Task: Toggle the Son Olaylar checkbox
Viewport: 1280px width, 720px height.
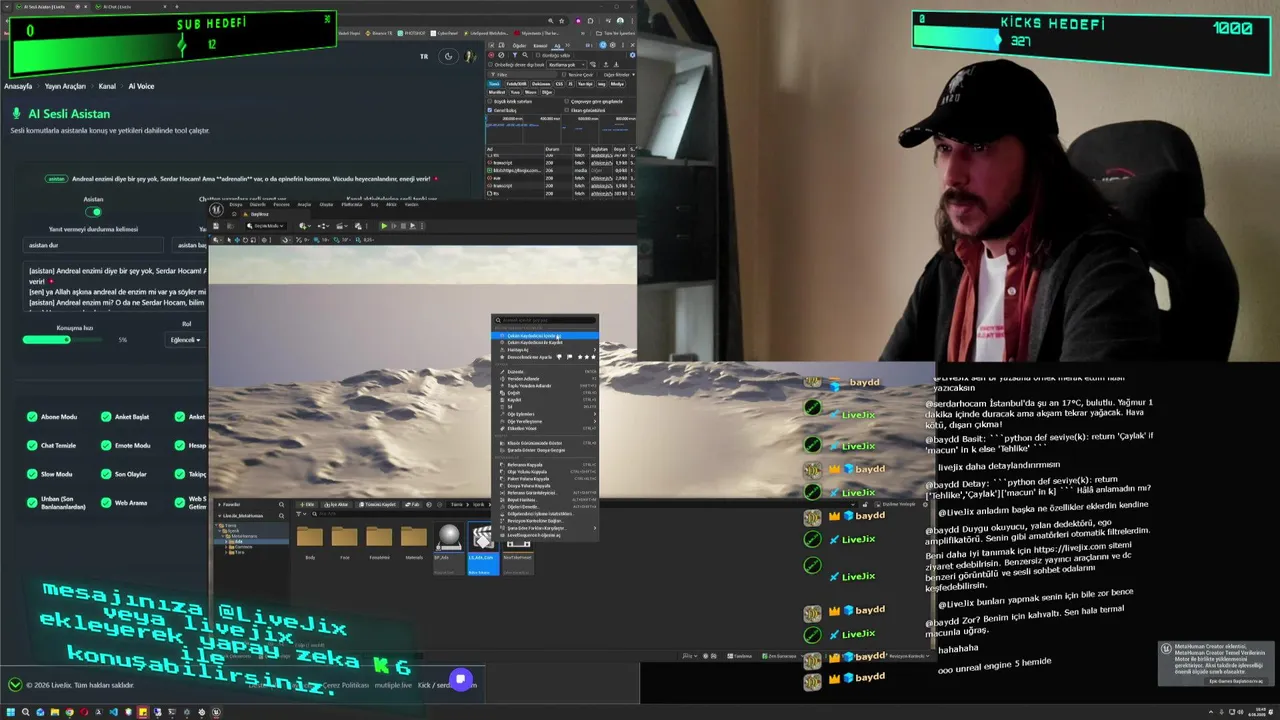Action: pyautogui.click(x=106, y=474)
